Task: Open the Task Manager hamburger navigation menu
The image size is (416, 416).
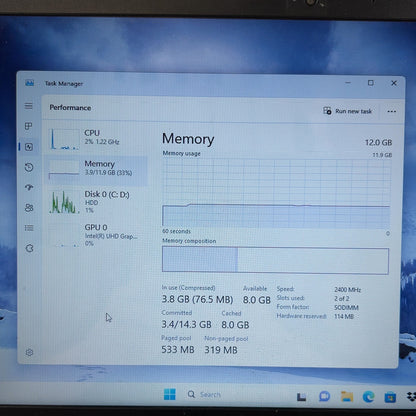Action: point(29,106)
